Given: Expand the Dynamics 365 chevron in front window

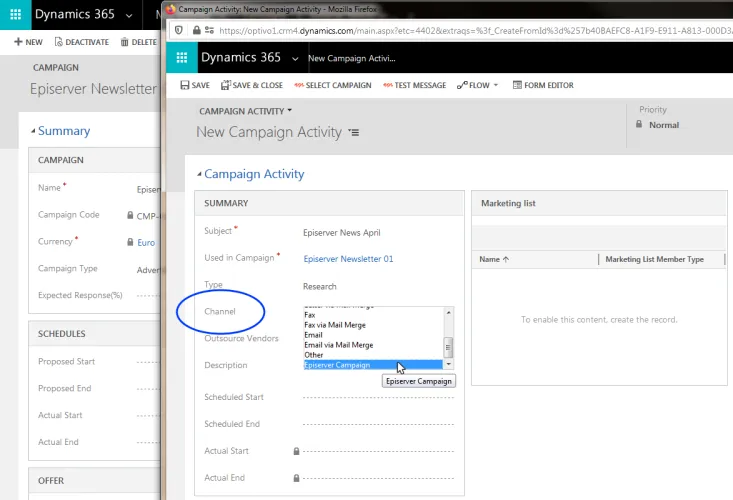Looking at the screenshot, I should [x=295, y=59].
